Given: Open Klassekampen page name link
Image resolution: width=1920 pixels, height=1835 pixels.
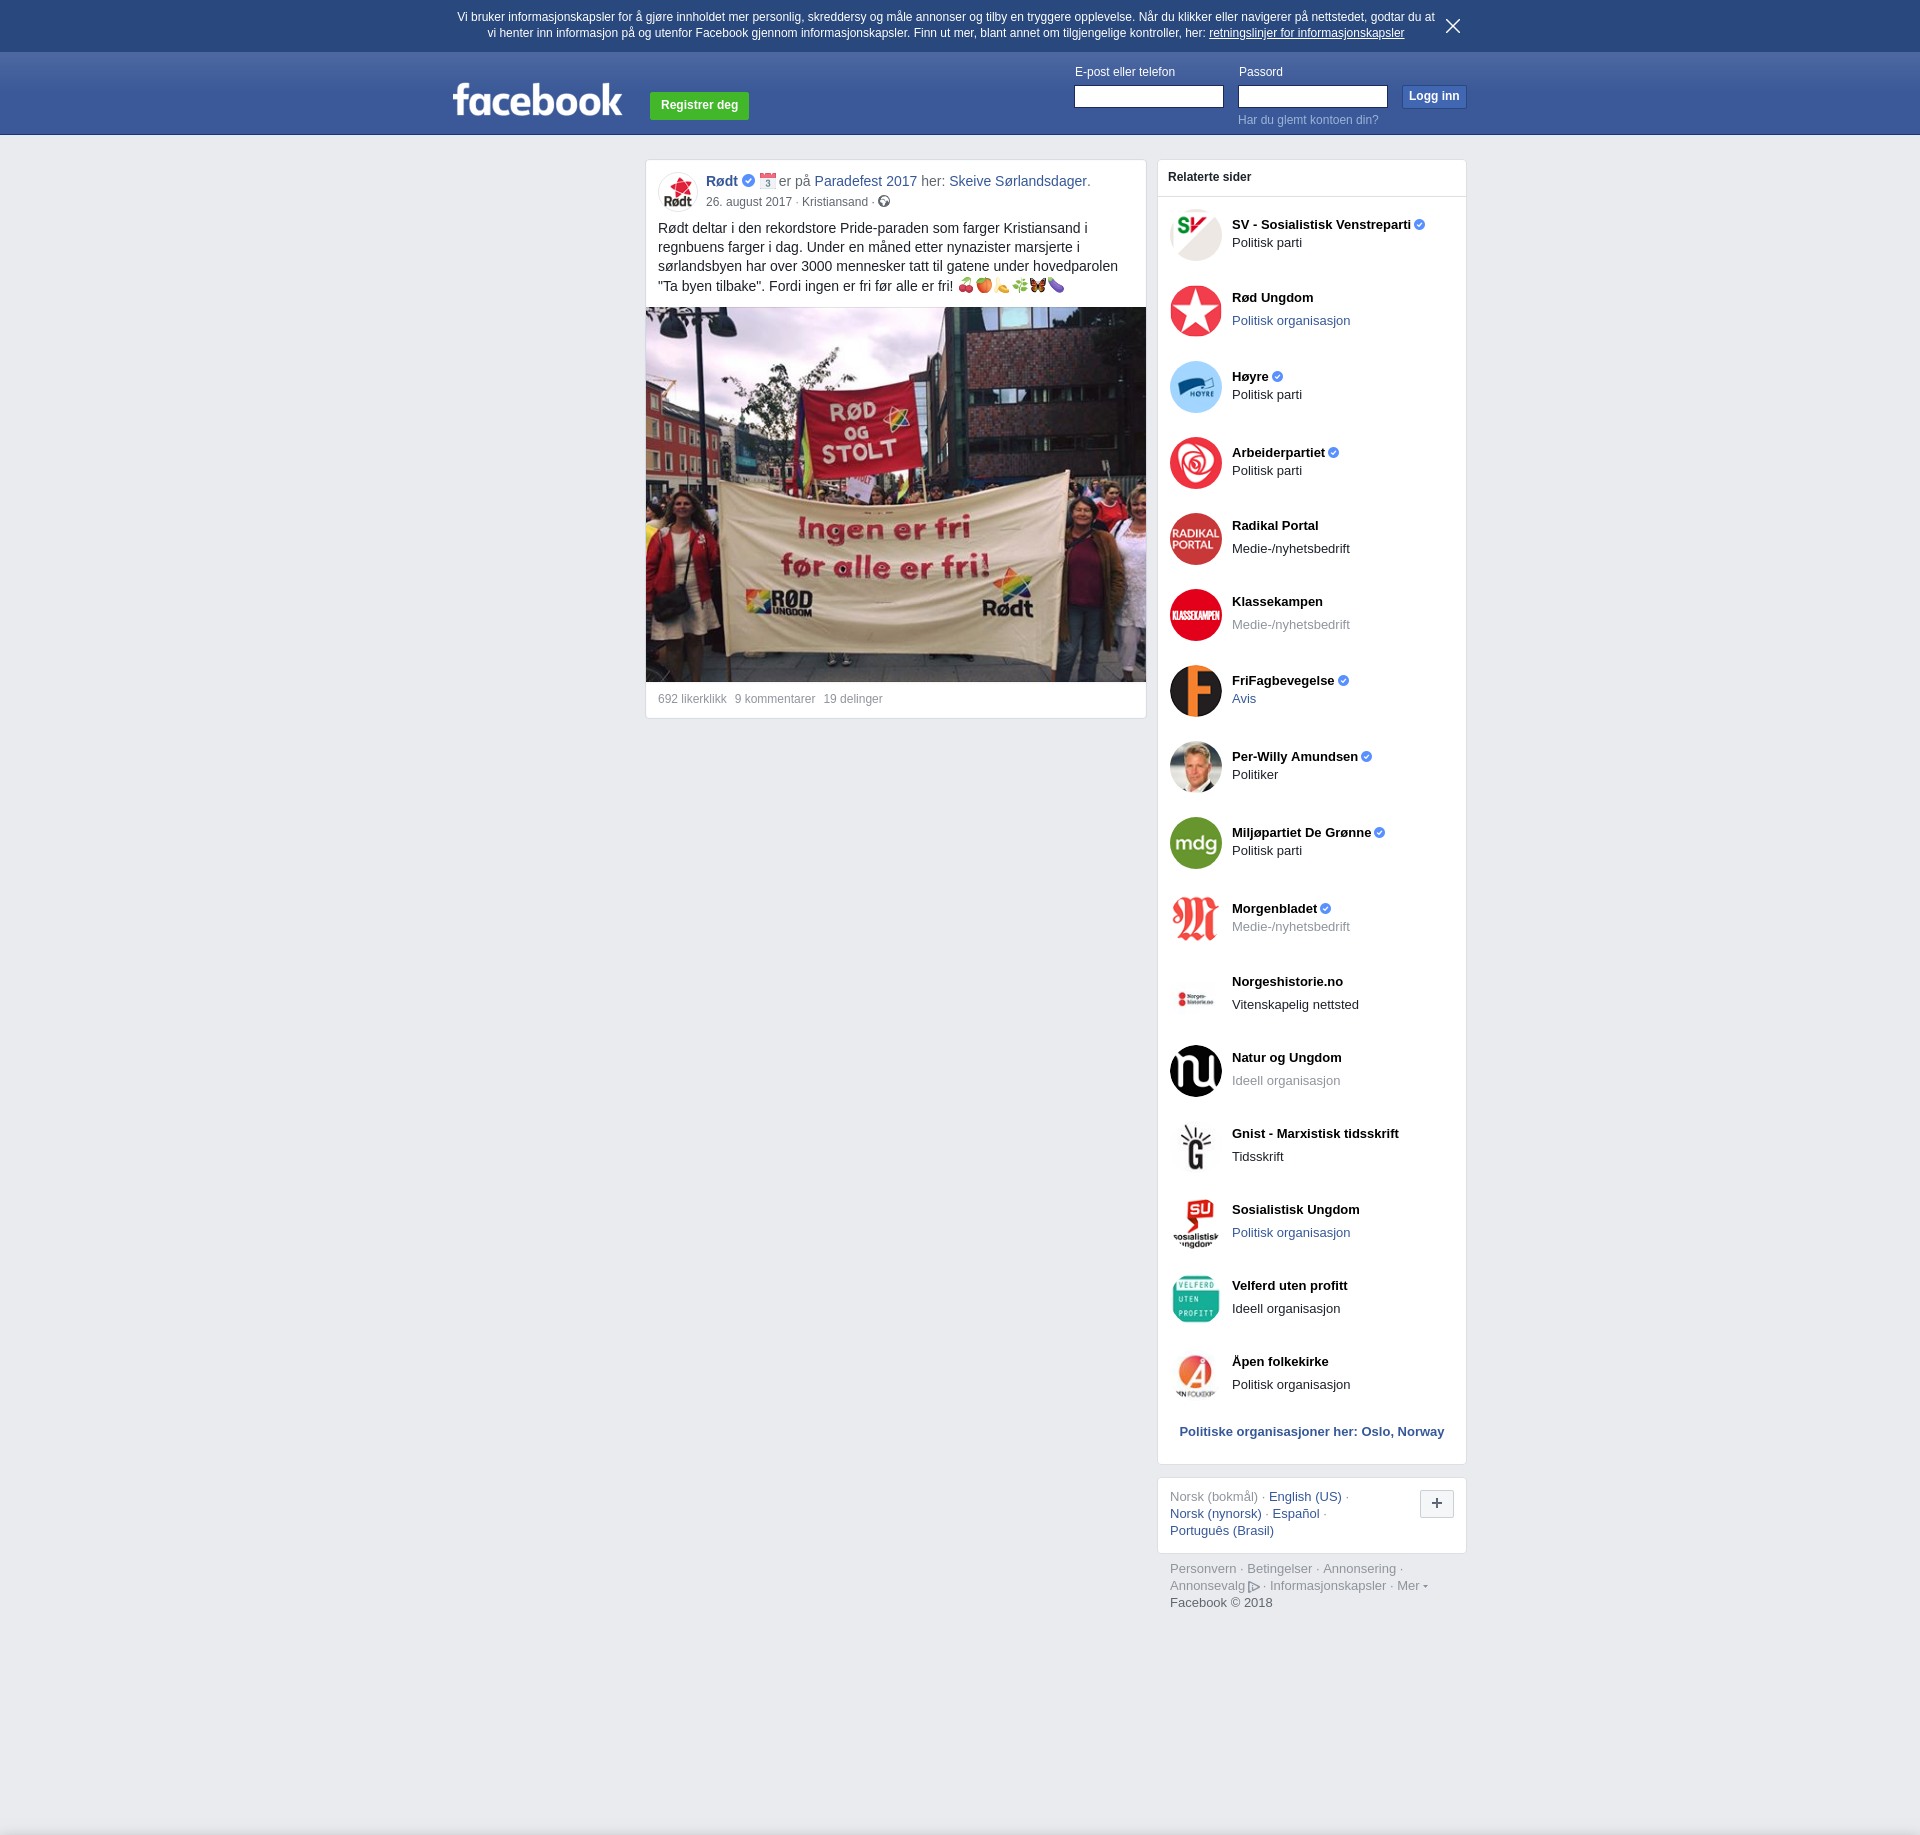Looking at the screenshot, I should [1277, 602].
